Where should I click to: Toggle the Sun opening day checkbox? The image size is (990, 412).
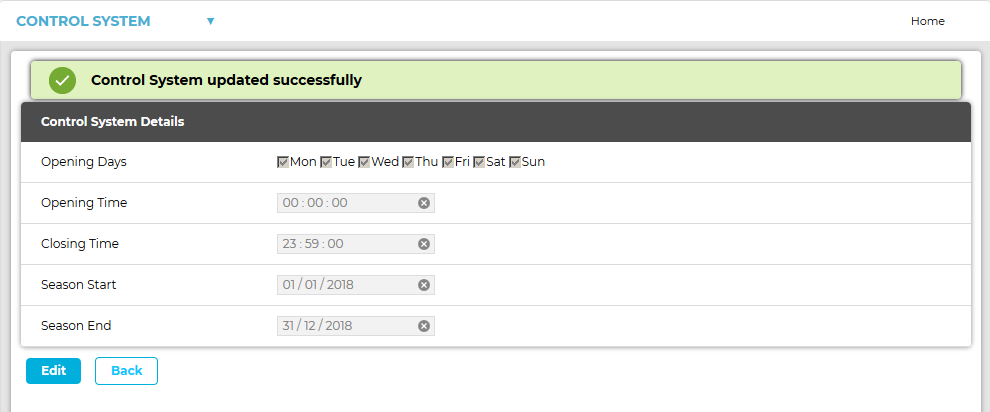pyautogui.click(x=515, y=162)
